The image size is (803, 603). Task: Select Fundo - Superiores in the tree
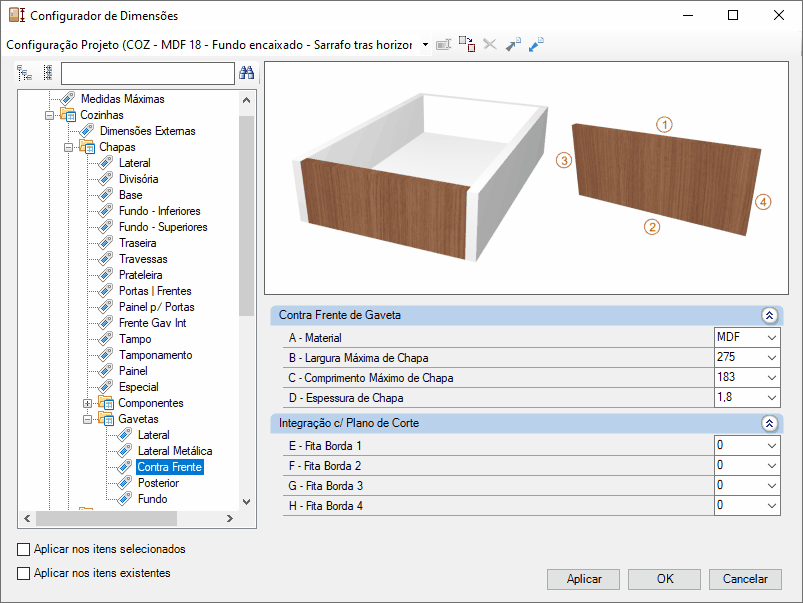[x=163, y=226]
